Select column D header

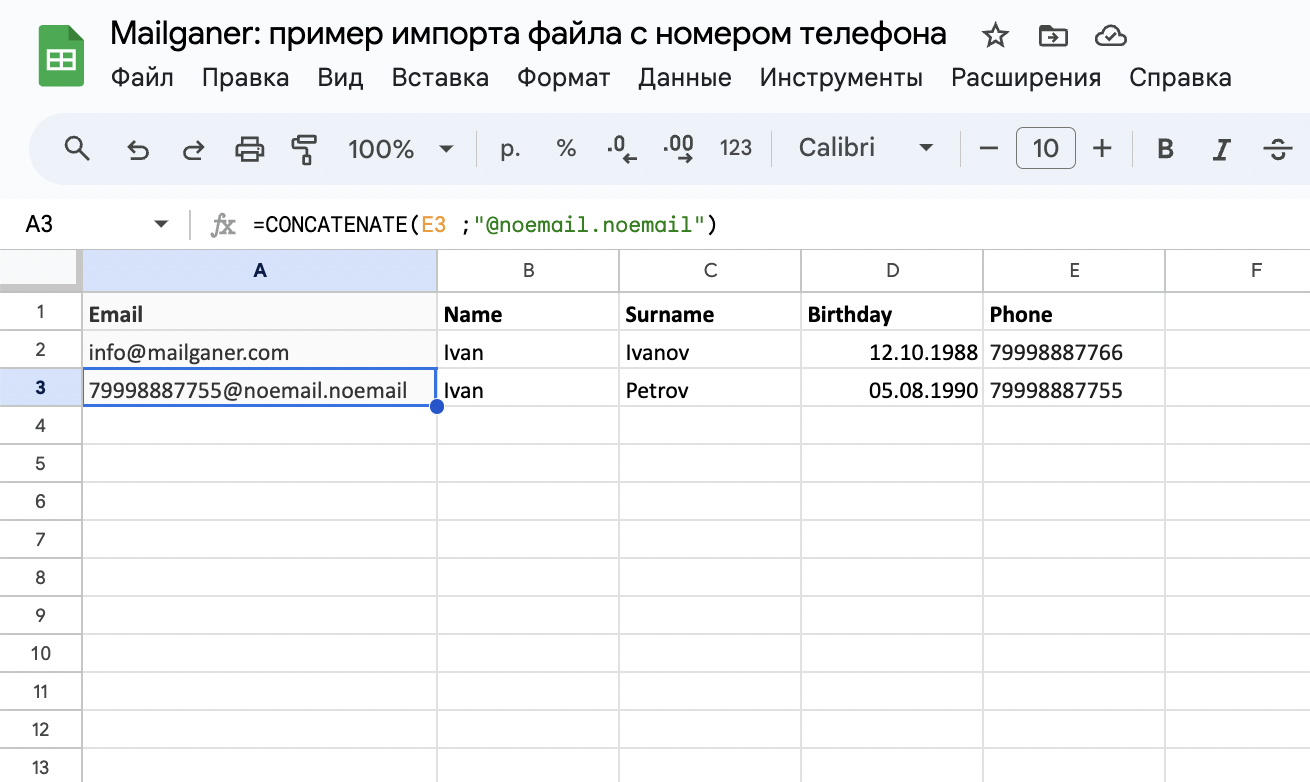click(x=892, y=270)
